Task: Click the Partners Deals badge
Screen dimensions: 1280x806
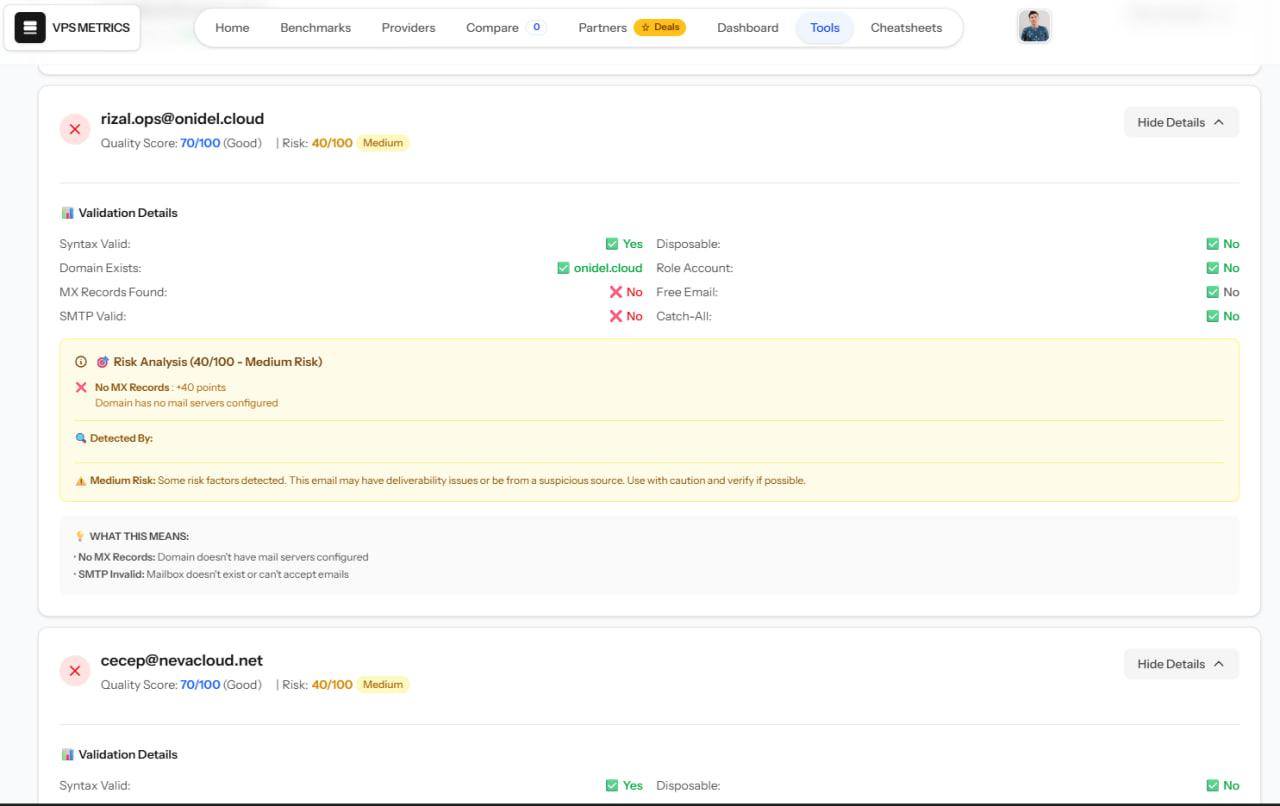Action: pyautogui.click(x=660, y=27)
